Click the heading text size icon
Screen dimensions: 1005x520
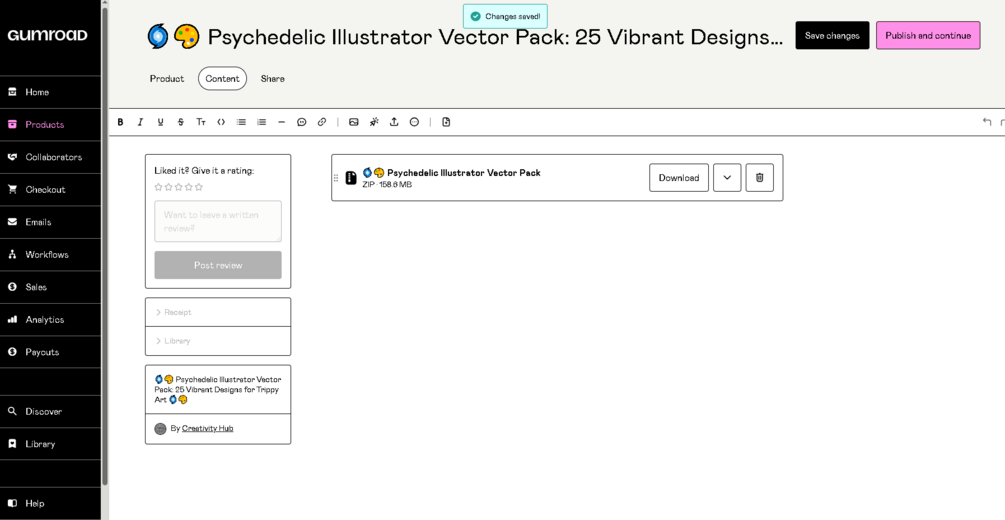tap(201, 122)
